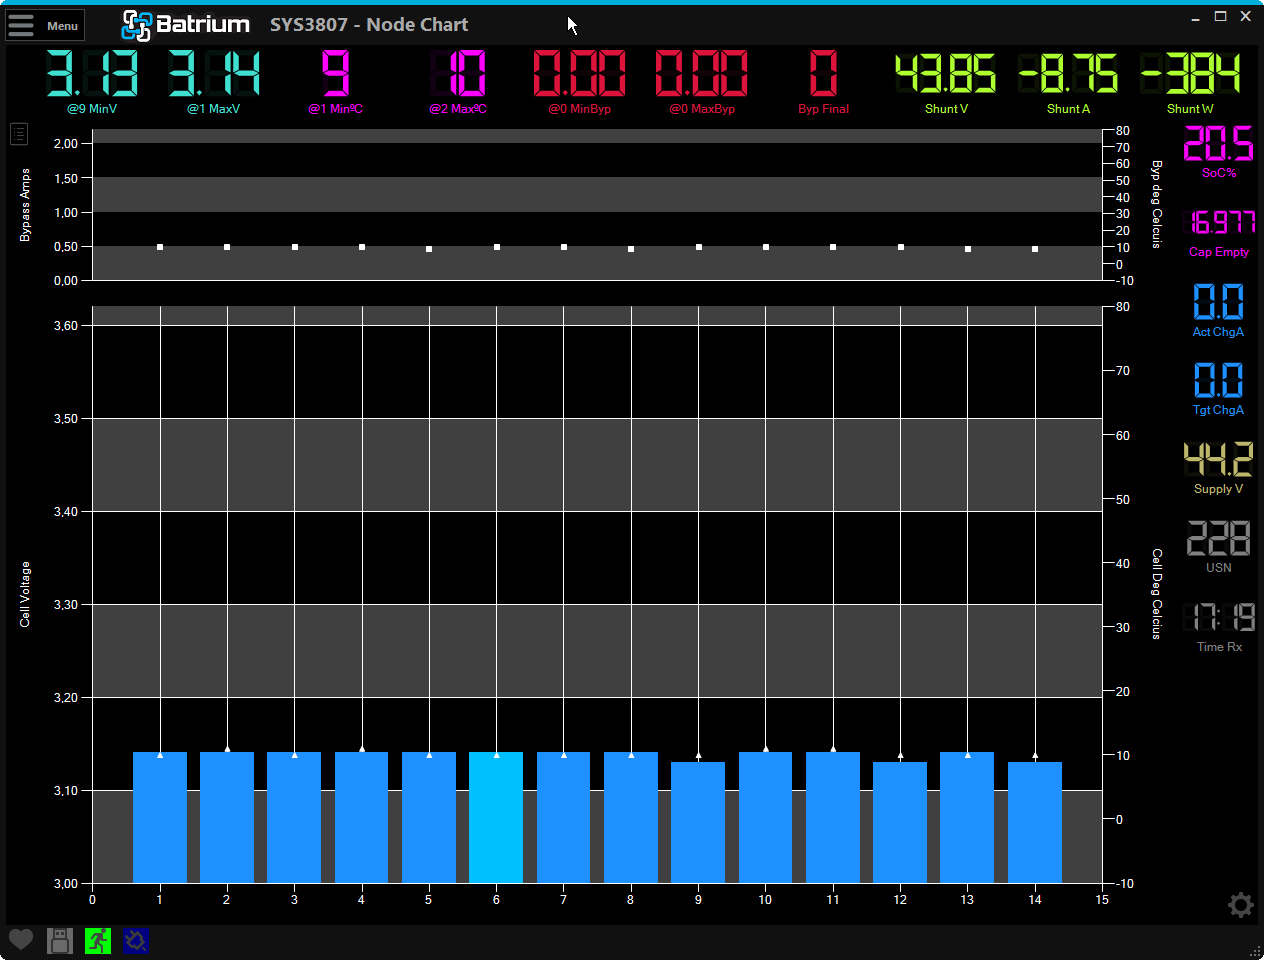Click the Supply V 44.2 readout

point(1219,467)
